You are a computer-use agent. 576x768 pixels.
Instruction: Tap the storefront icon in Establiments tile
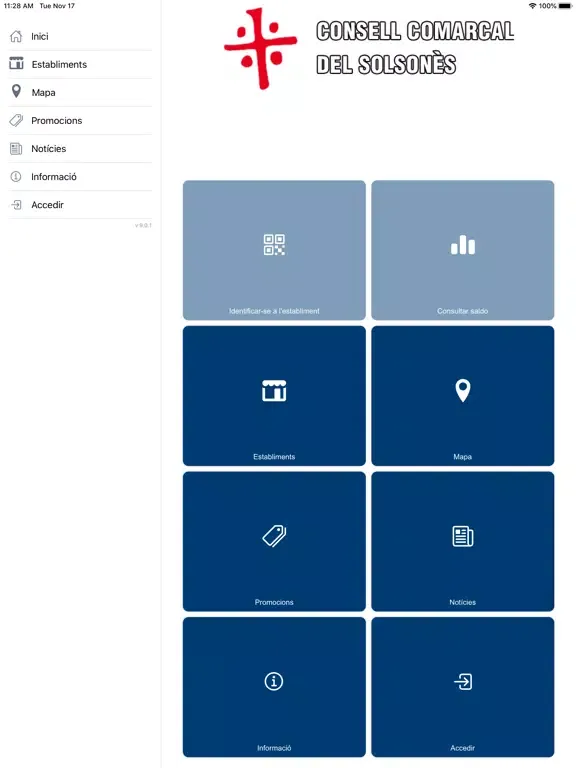(274, 390)
